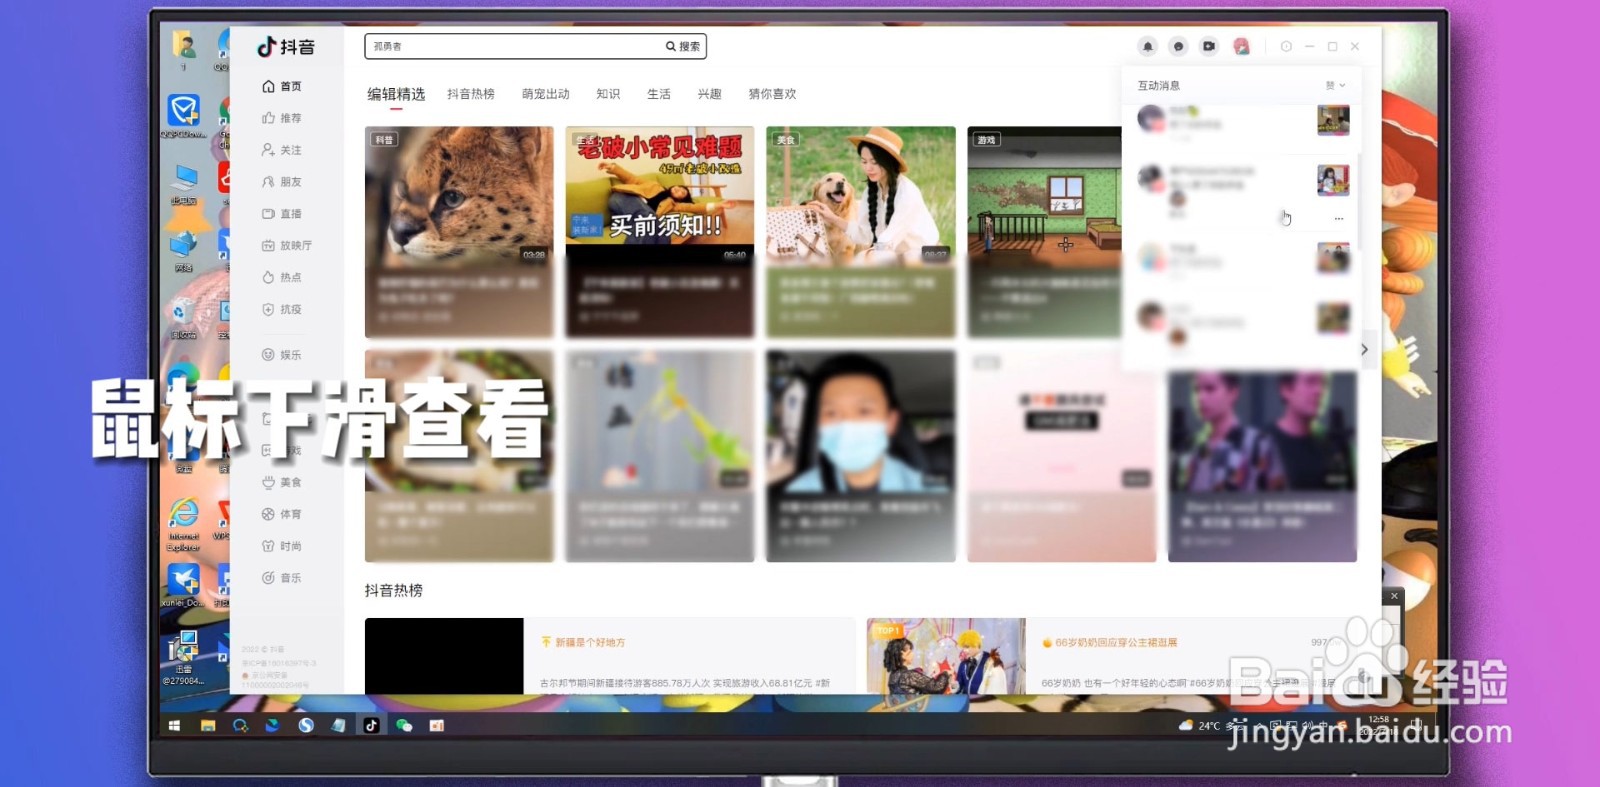
Task: Open the 美食 woman with dog video
Action: [861, 195]
